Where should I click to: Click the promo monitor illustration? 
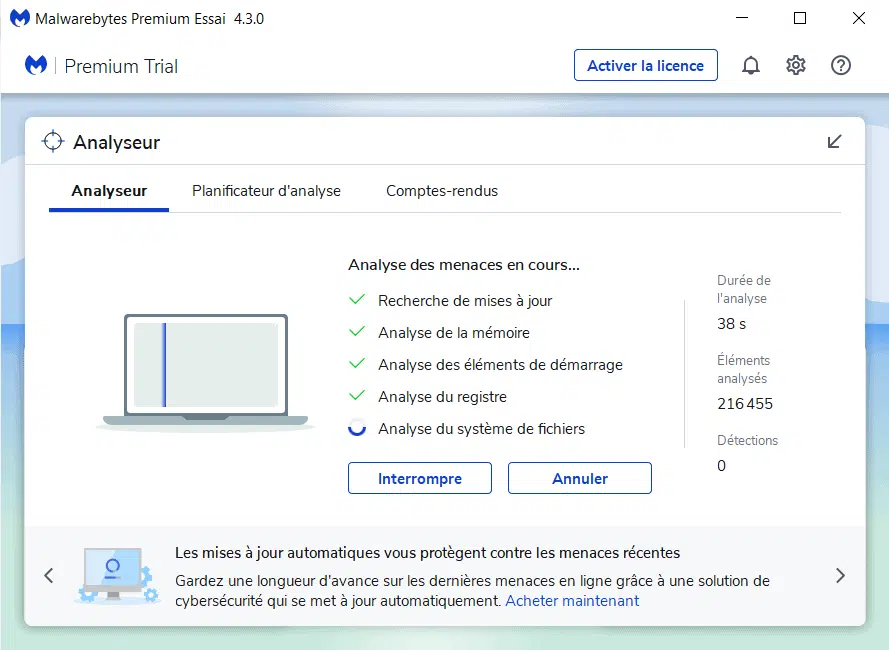pos(118,575)
